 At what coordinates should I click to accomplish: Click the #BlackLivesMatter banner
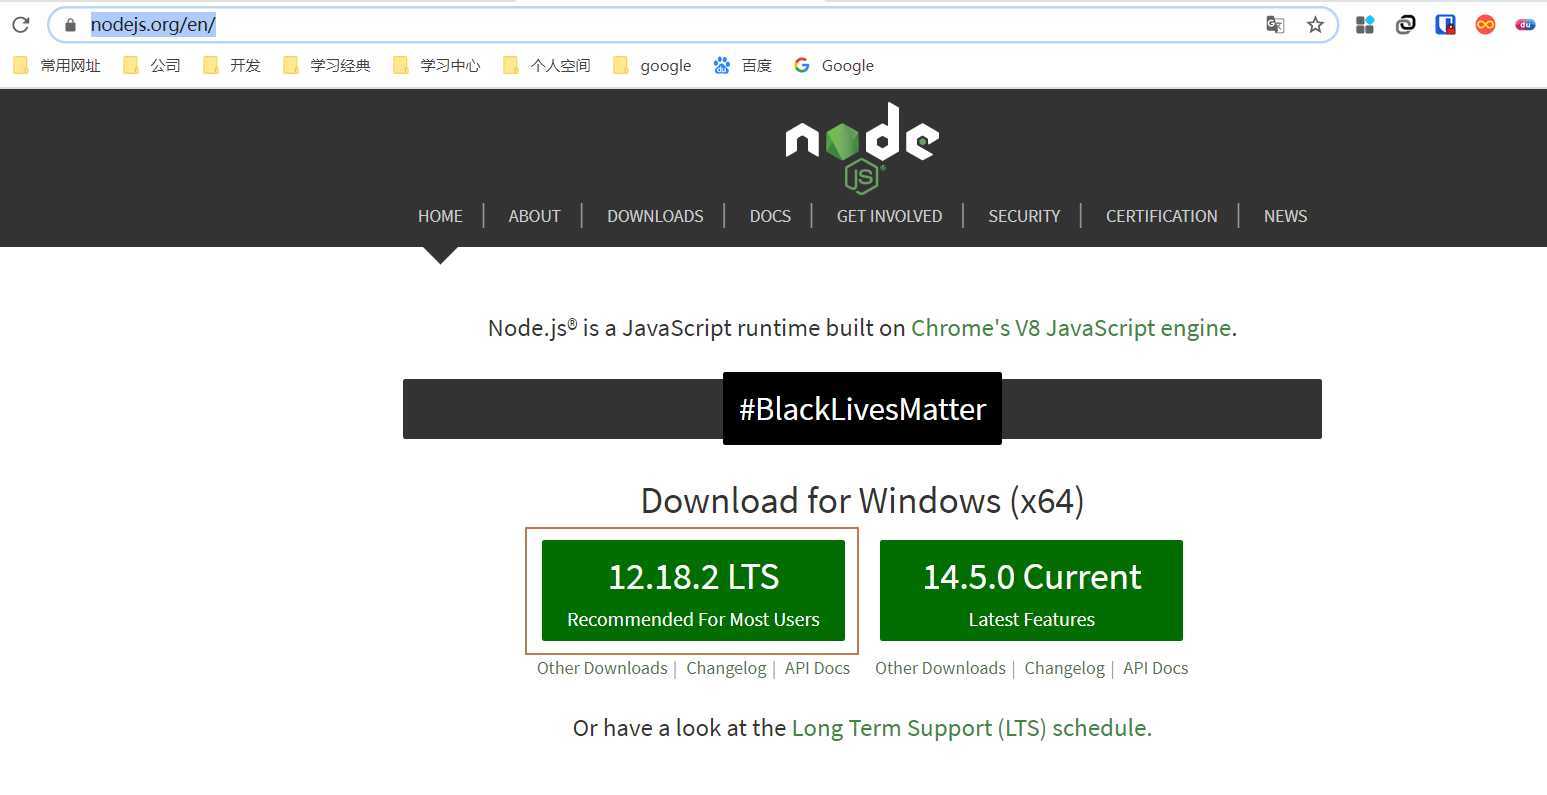coord(862,408)
